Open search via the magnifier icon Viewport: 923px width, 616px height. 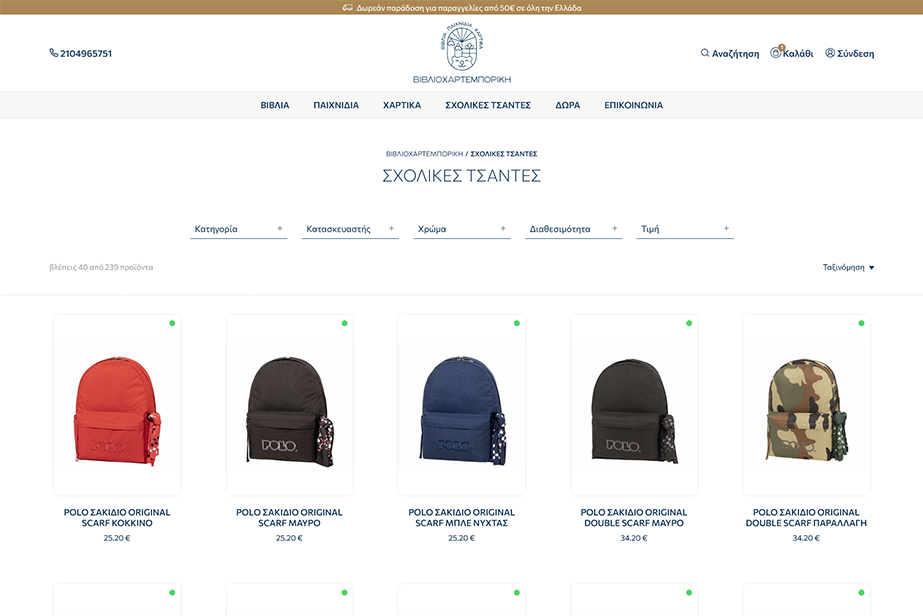pyautogui.click(x=705, y=53)
